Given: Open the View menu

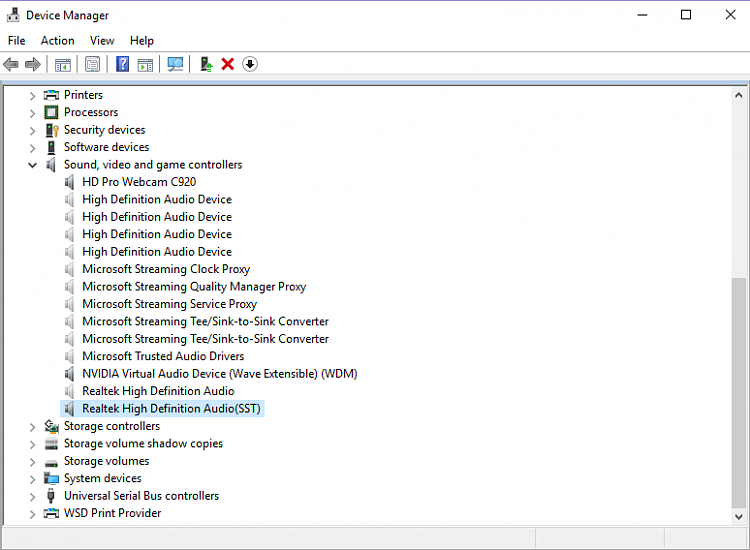Looking at the screenshot, I should (102, 40).
